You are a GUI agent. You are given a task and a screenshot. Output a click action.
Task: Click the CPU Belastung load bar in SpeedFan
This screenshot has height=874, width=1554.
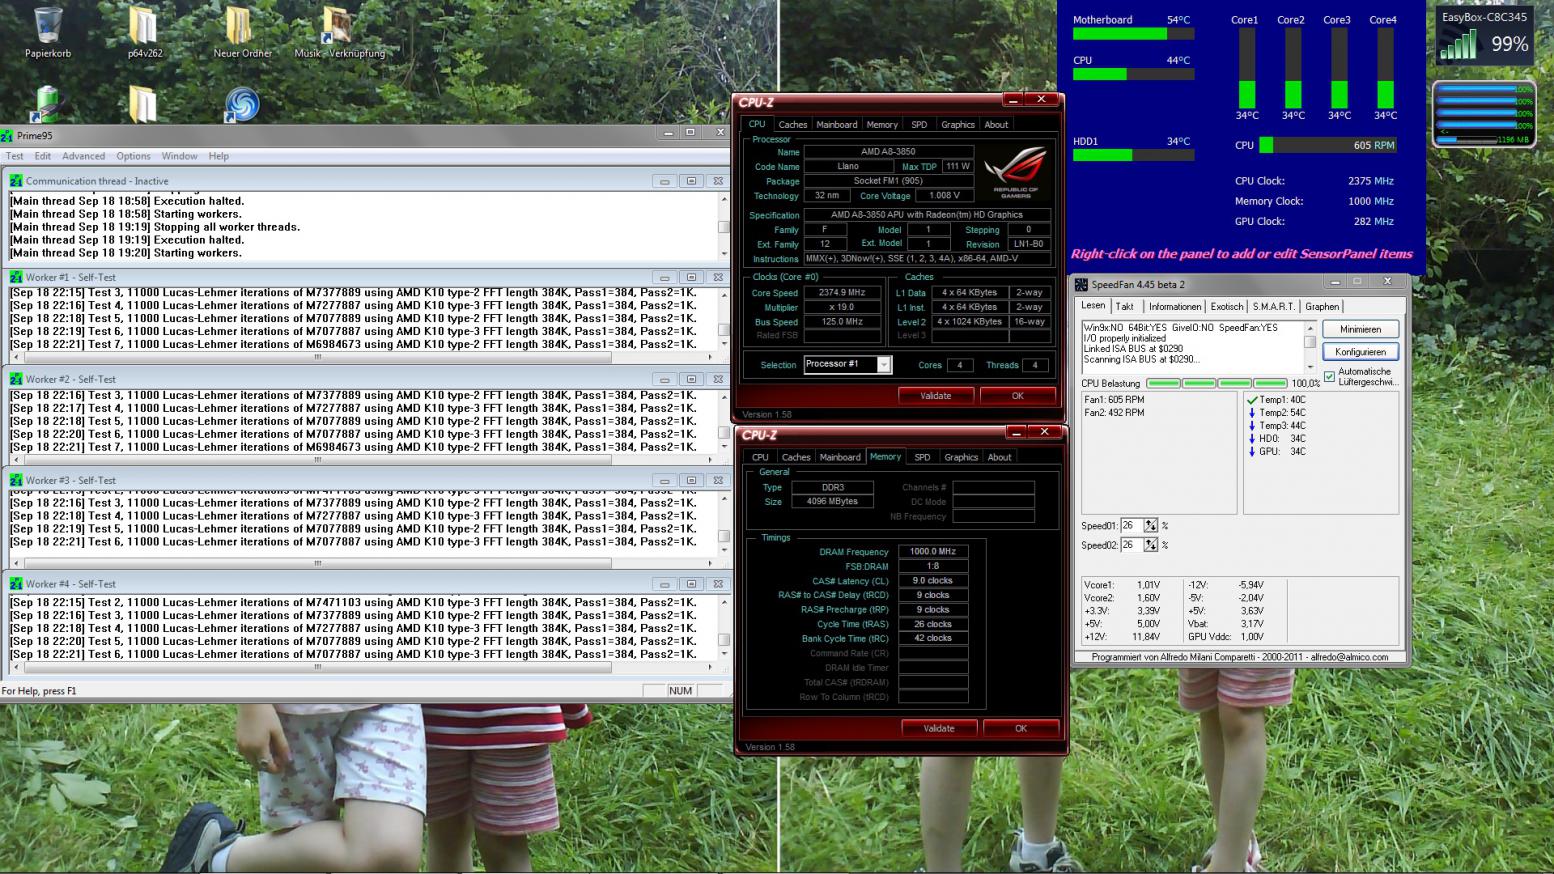[x=1217, y=383]
